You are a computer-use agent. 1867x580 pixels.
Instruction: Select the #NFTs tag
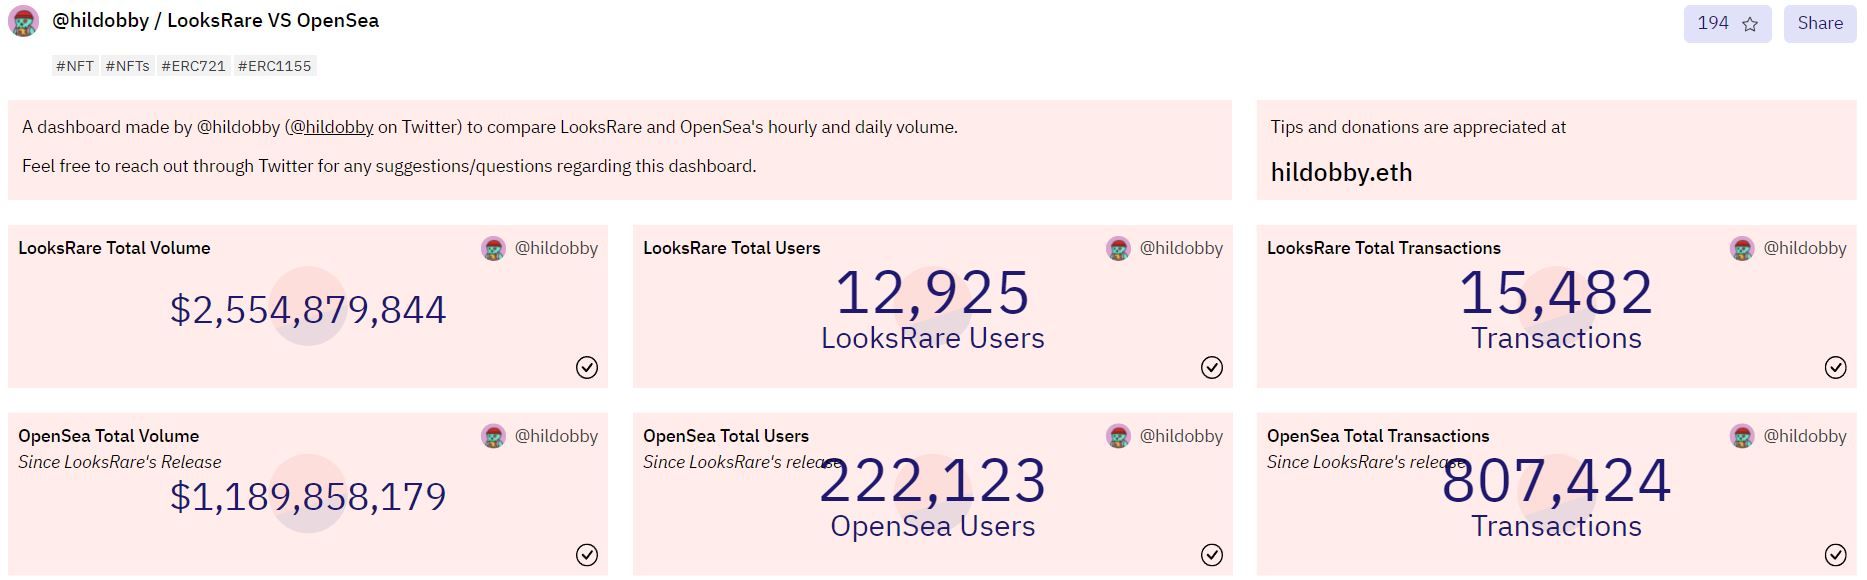tap(127, 66)
